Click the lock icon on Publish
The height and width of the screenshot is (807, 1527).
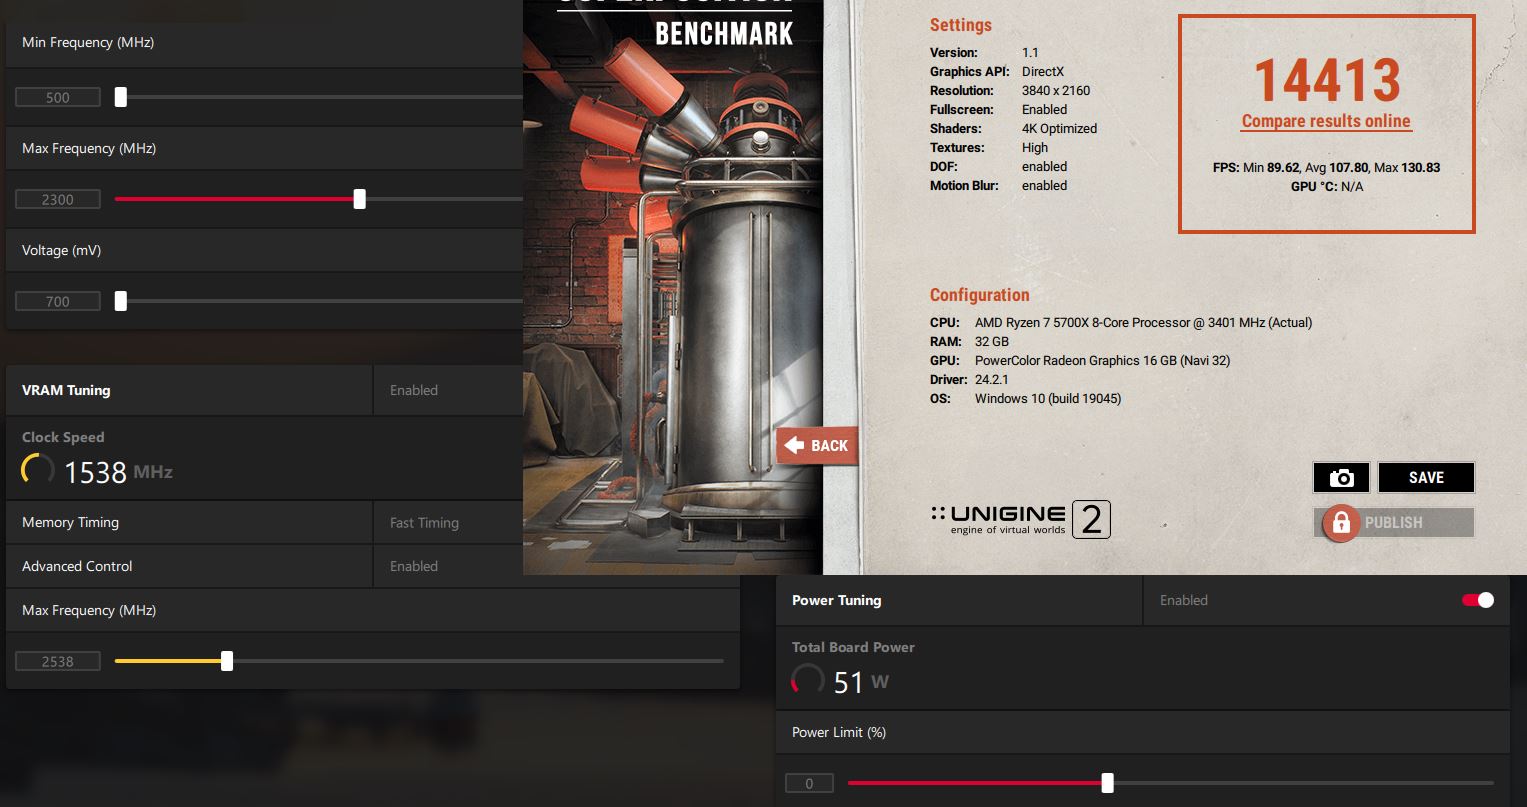coord(1341,523)
